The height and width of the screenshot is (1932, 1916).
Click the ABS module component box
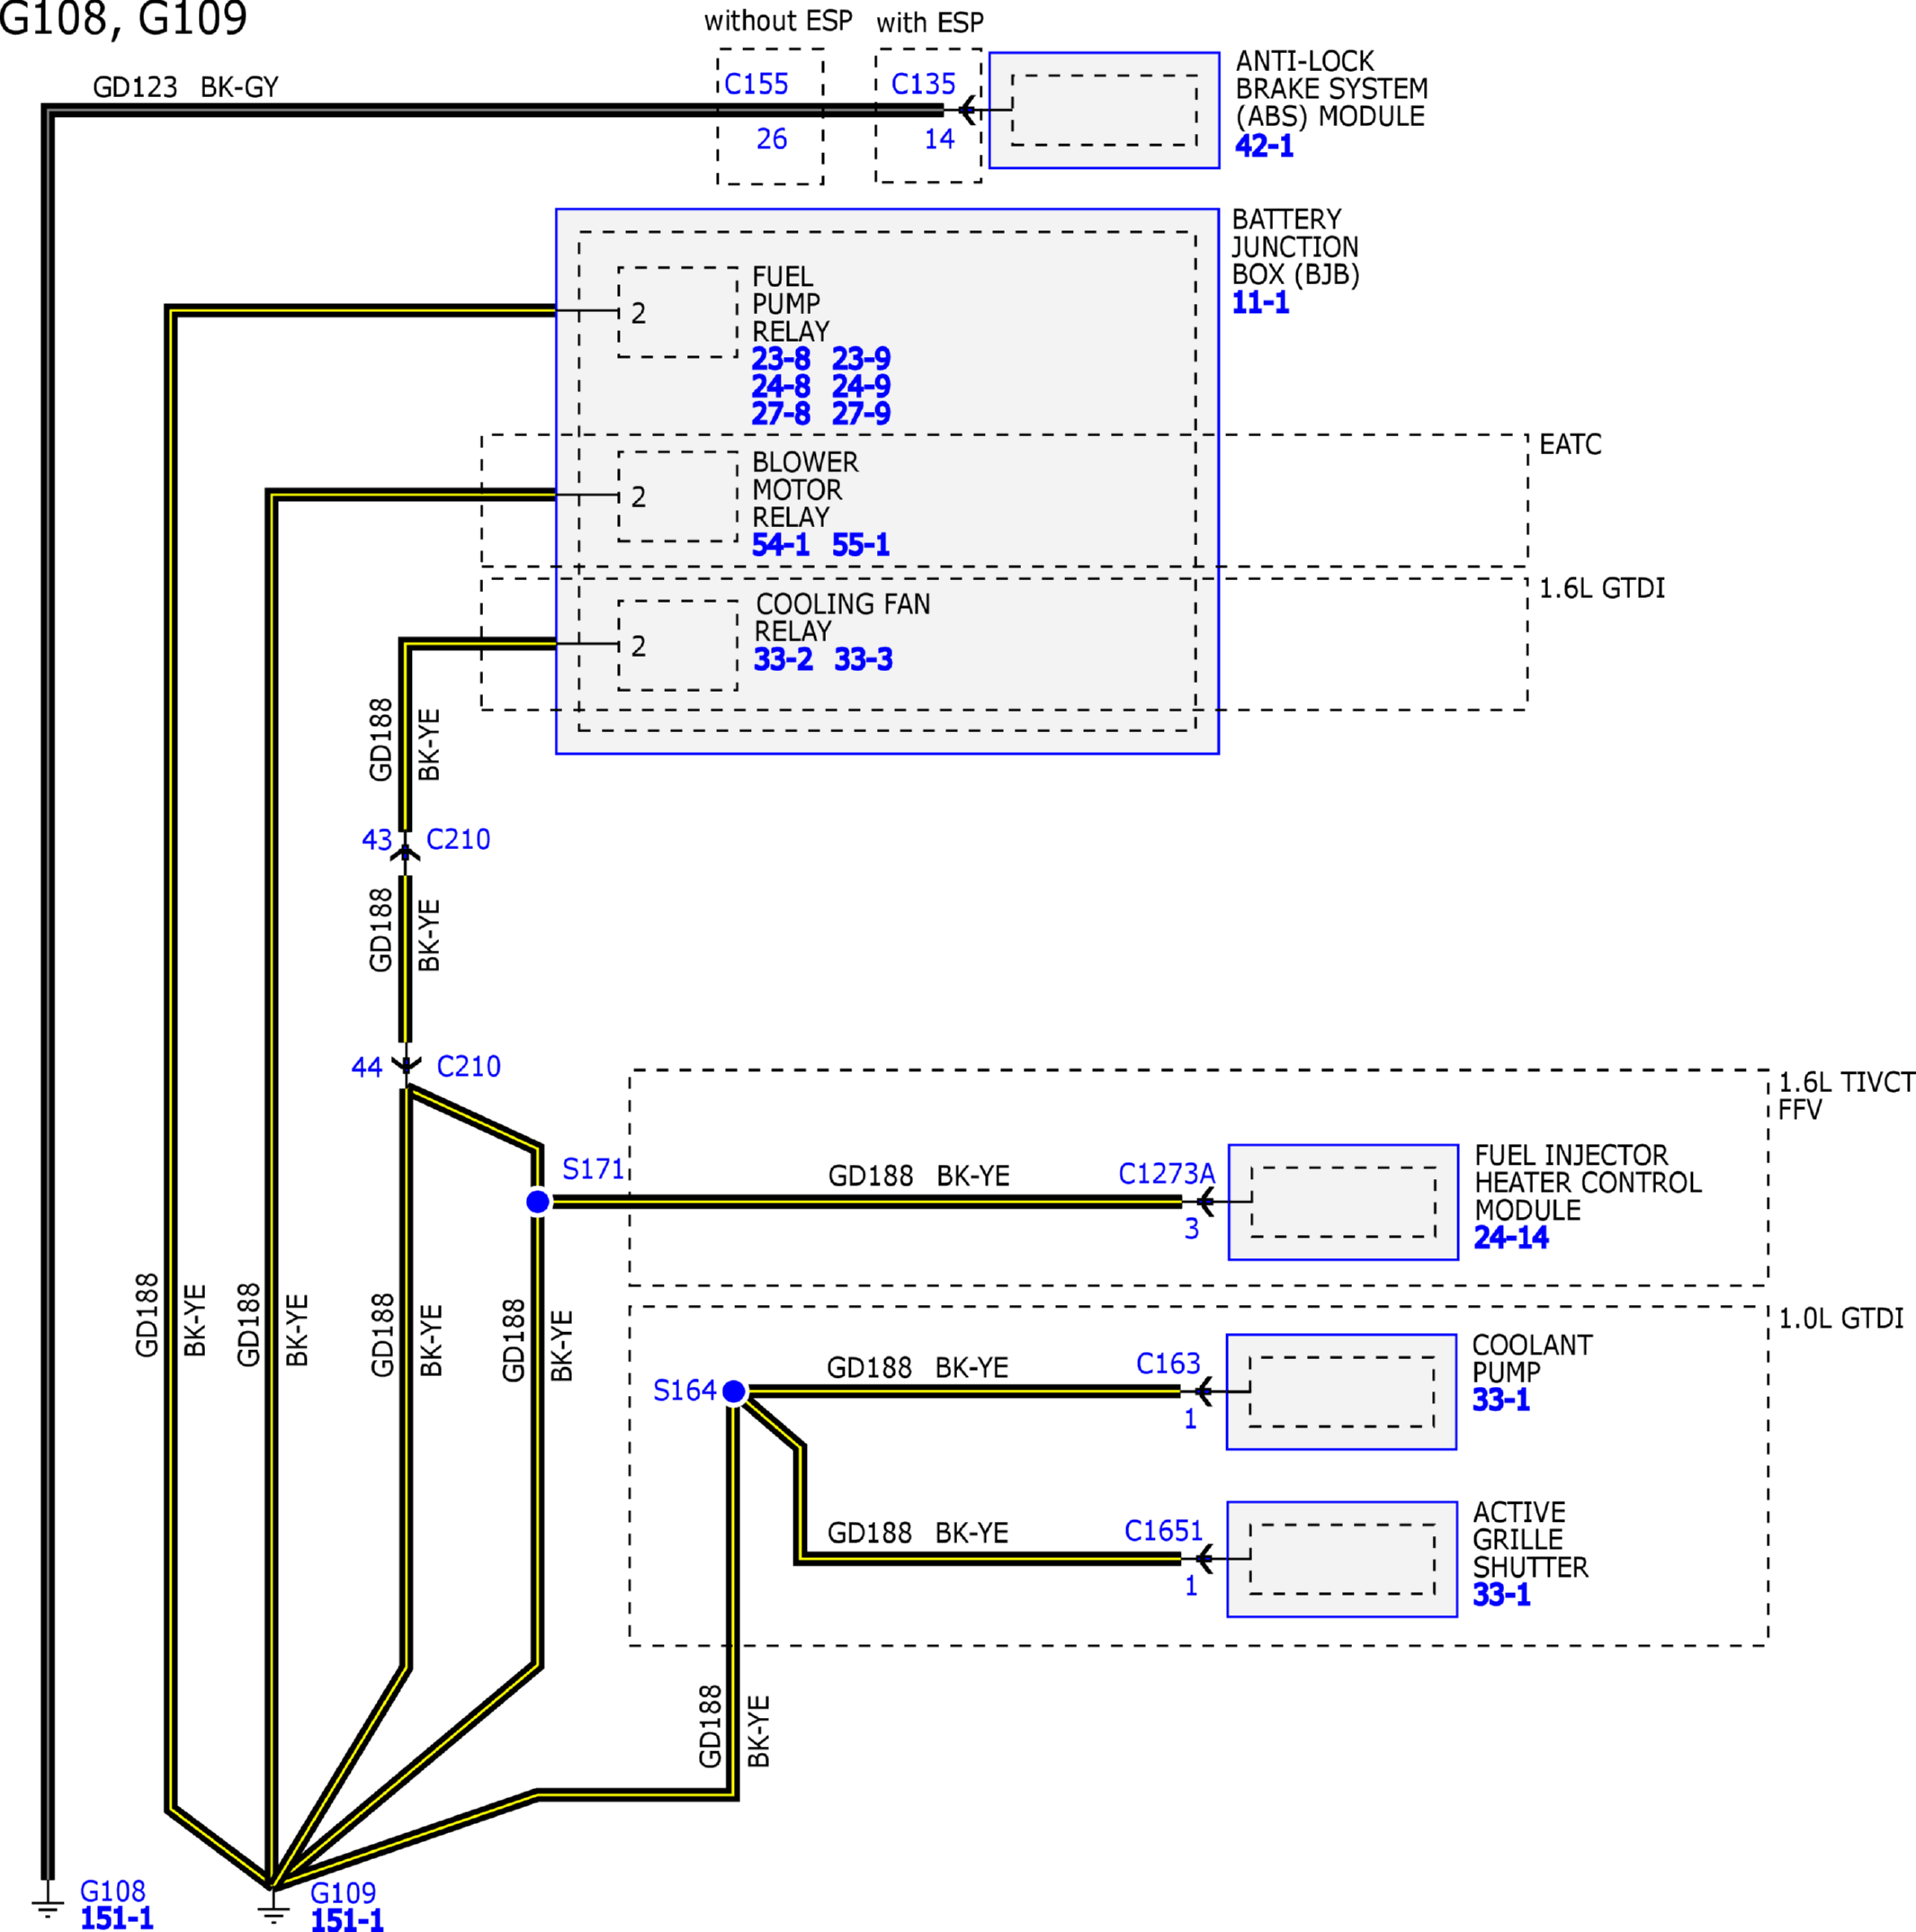click(x=1103, y=110)
